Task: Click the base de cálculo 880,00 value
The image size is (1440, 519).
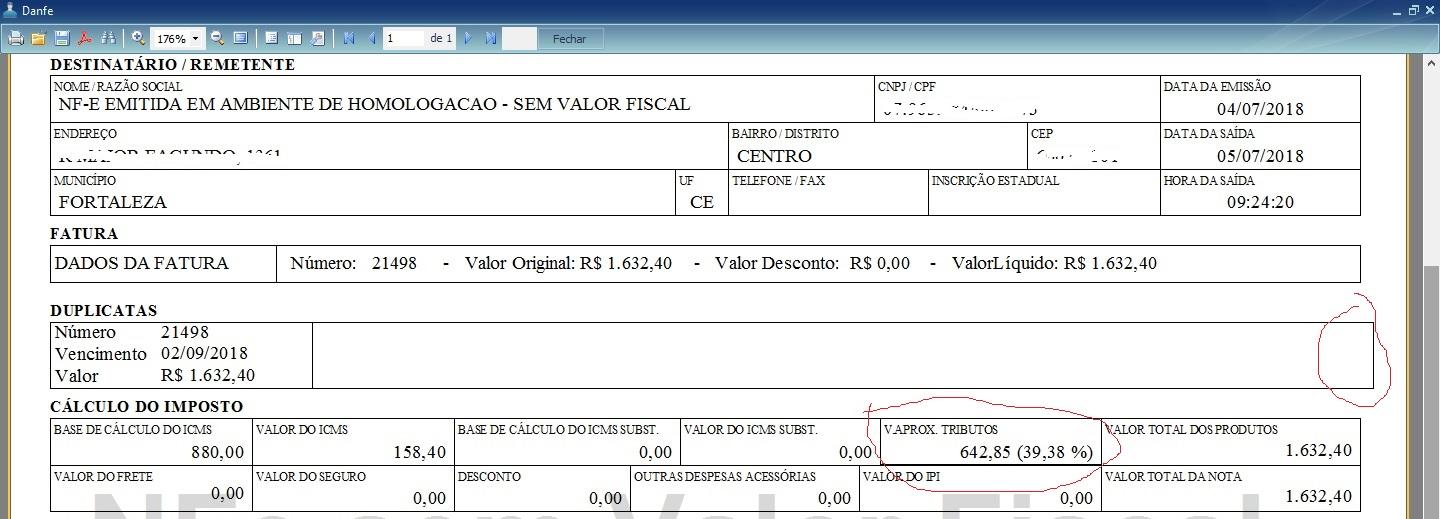Action: point(217,452)
